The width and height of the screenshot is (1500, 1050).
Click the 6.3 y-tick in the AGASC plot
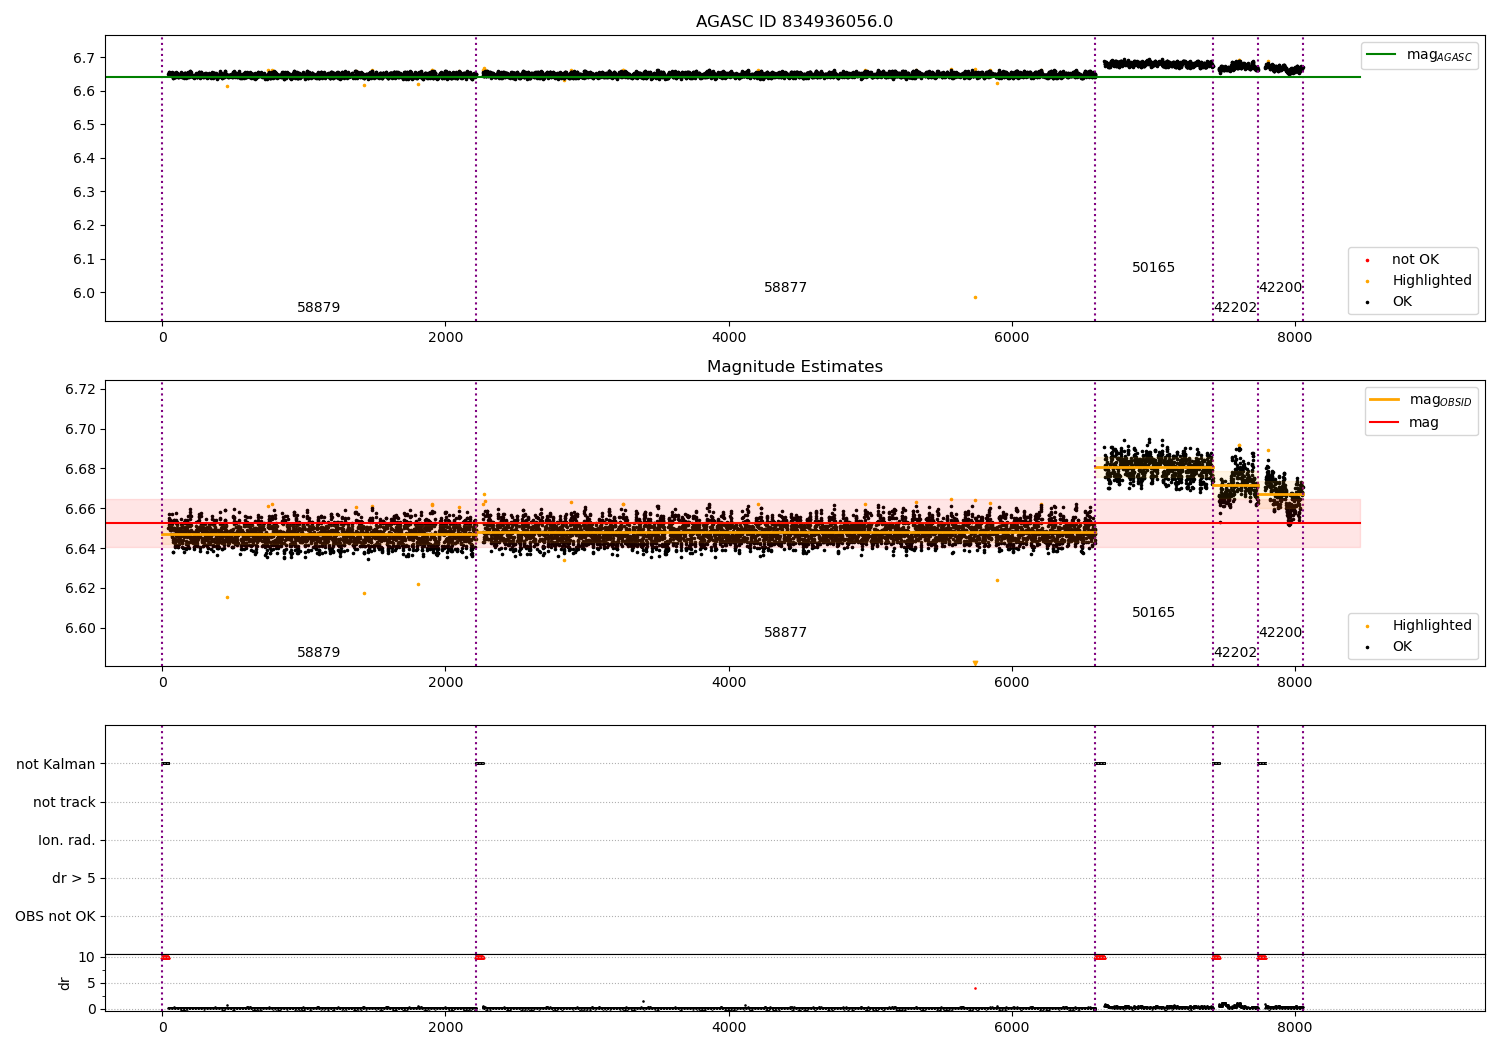pos(84,192)
